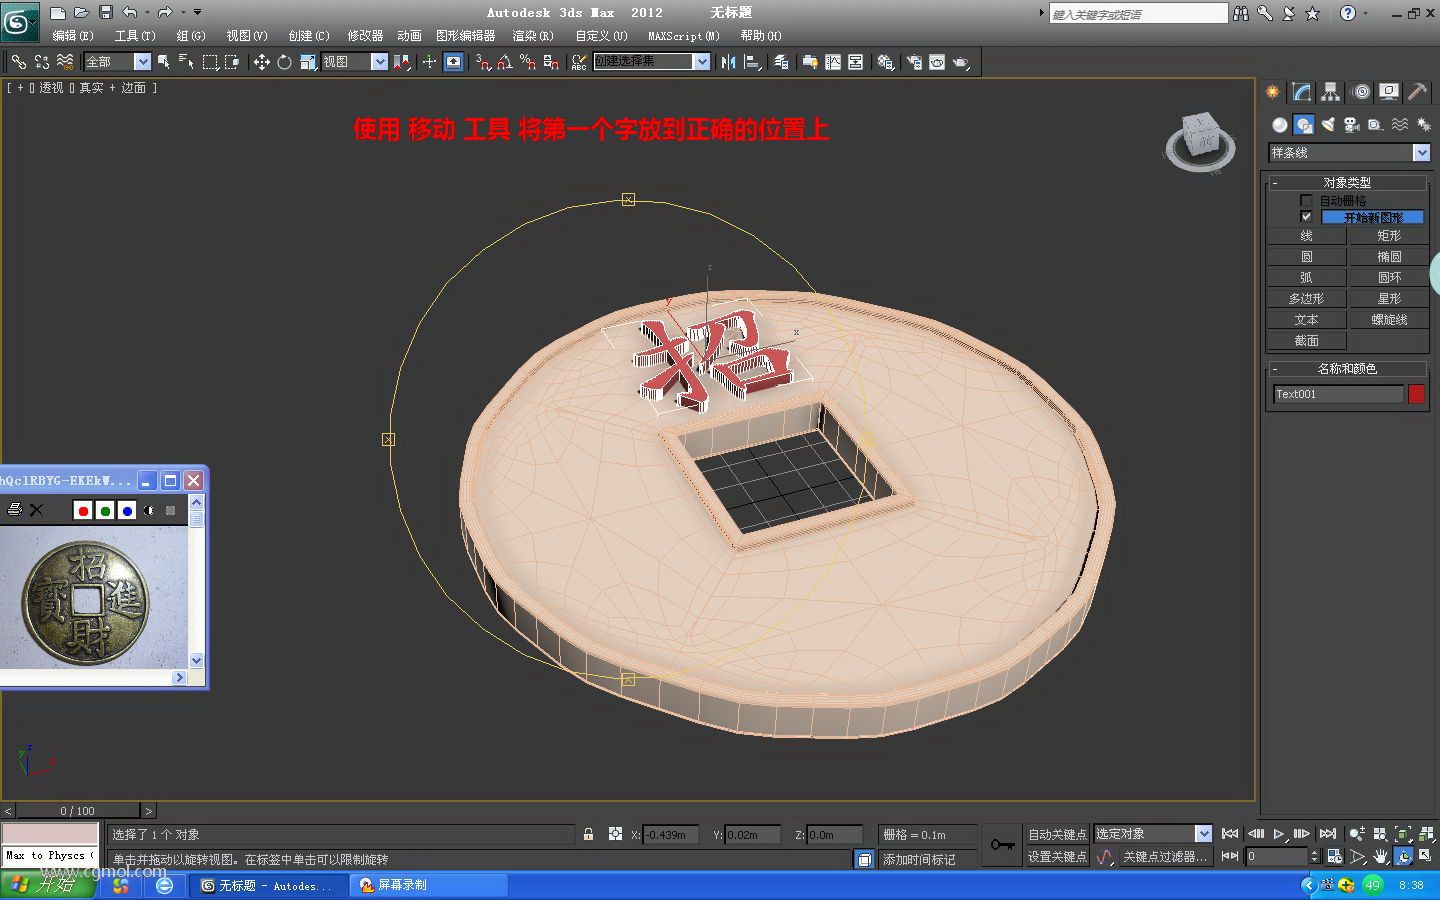Screen dimensions: 1440x900
Task: Collapse the 对象类型 rollout
Action: [x=1347, y=183]
